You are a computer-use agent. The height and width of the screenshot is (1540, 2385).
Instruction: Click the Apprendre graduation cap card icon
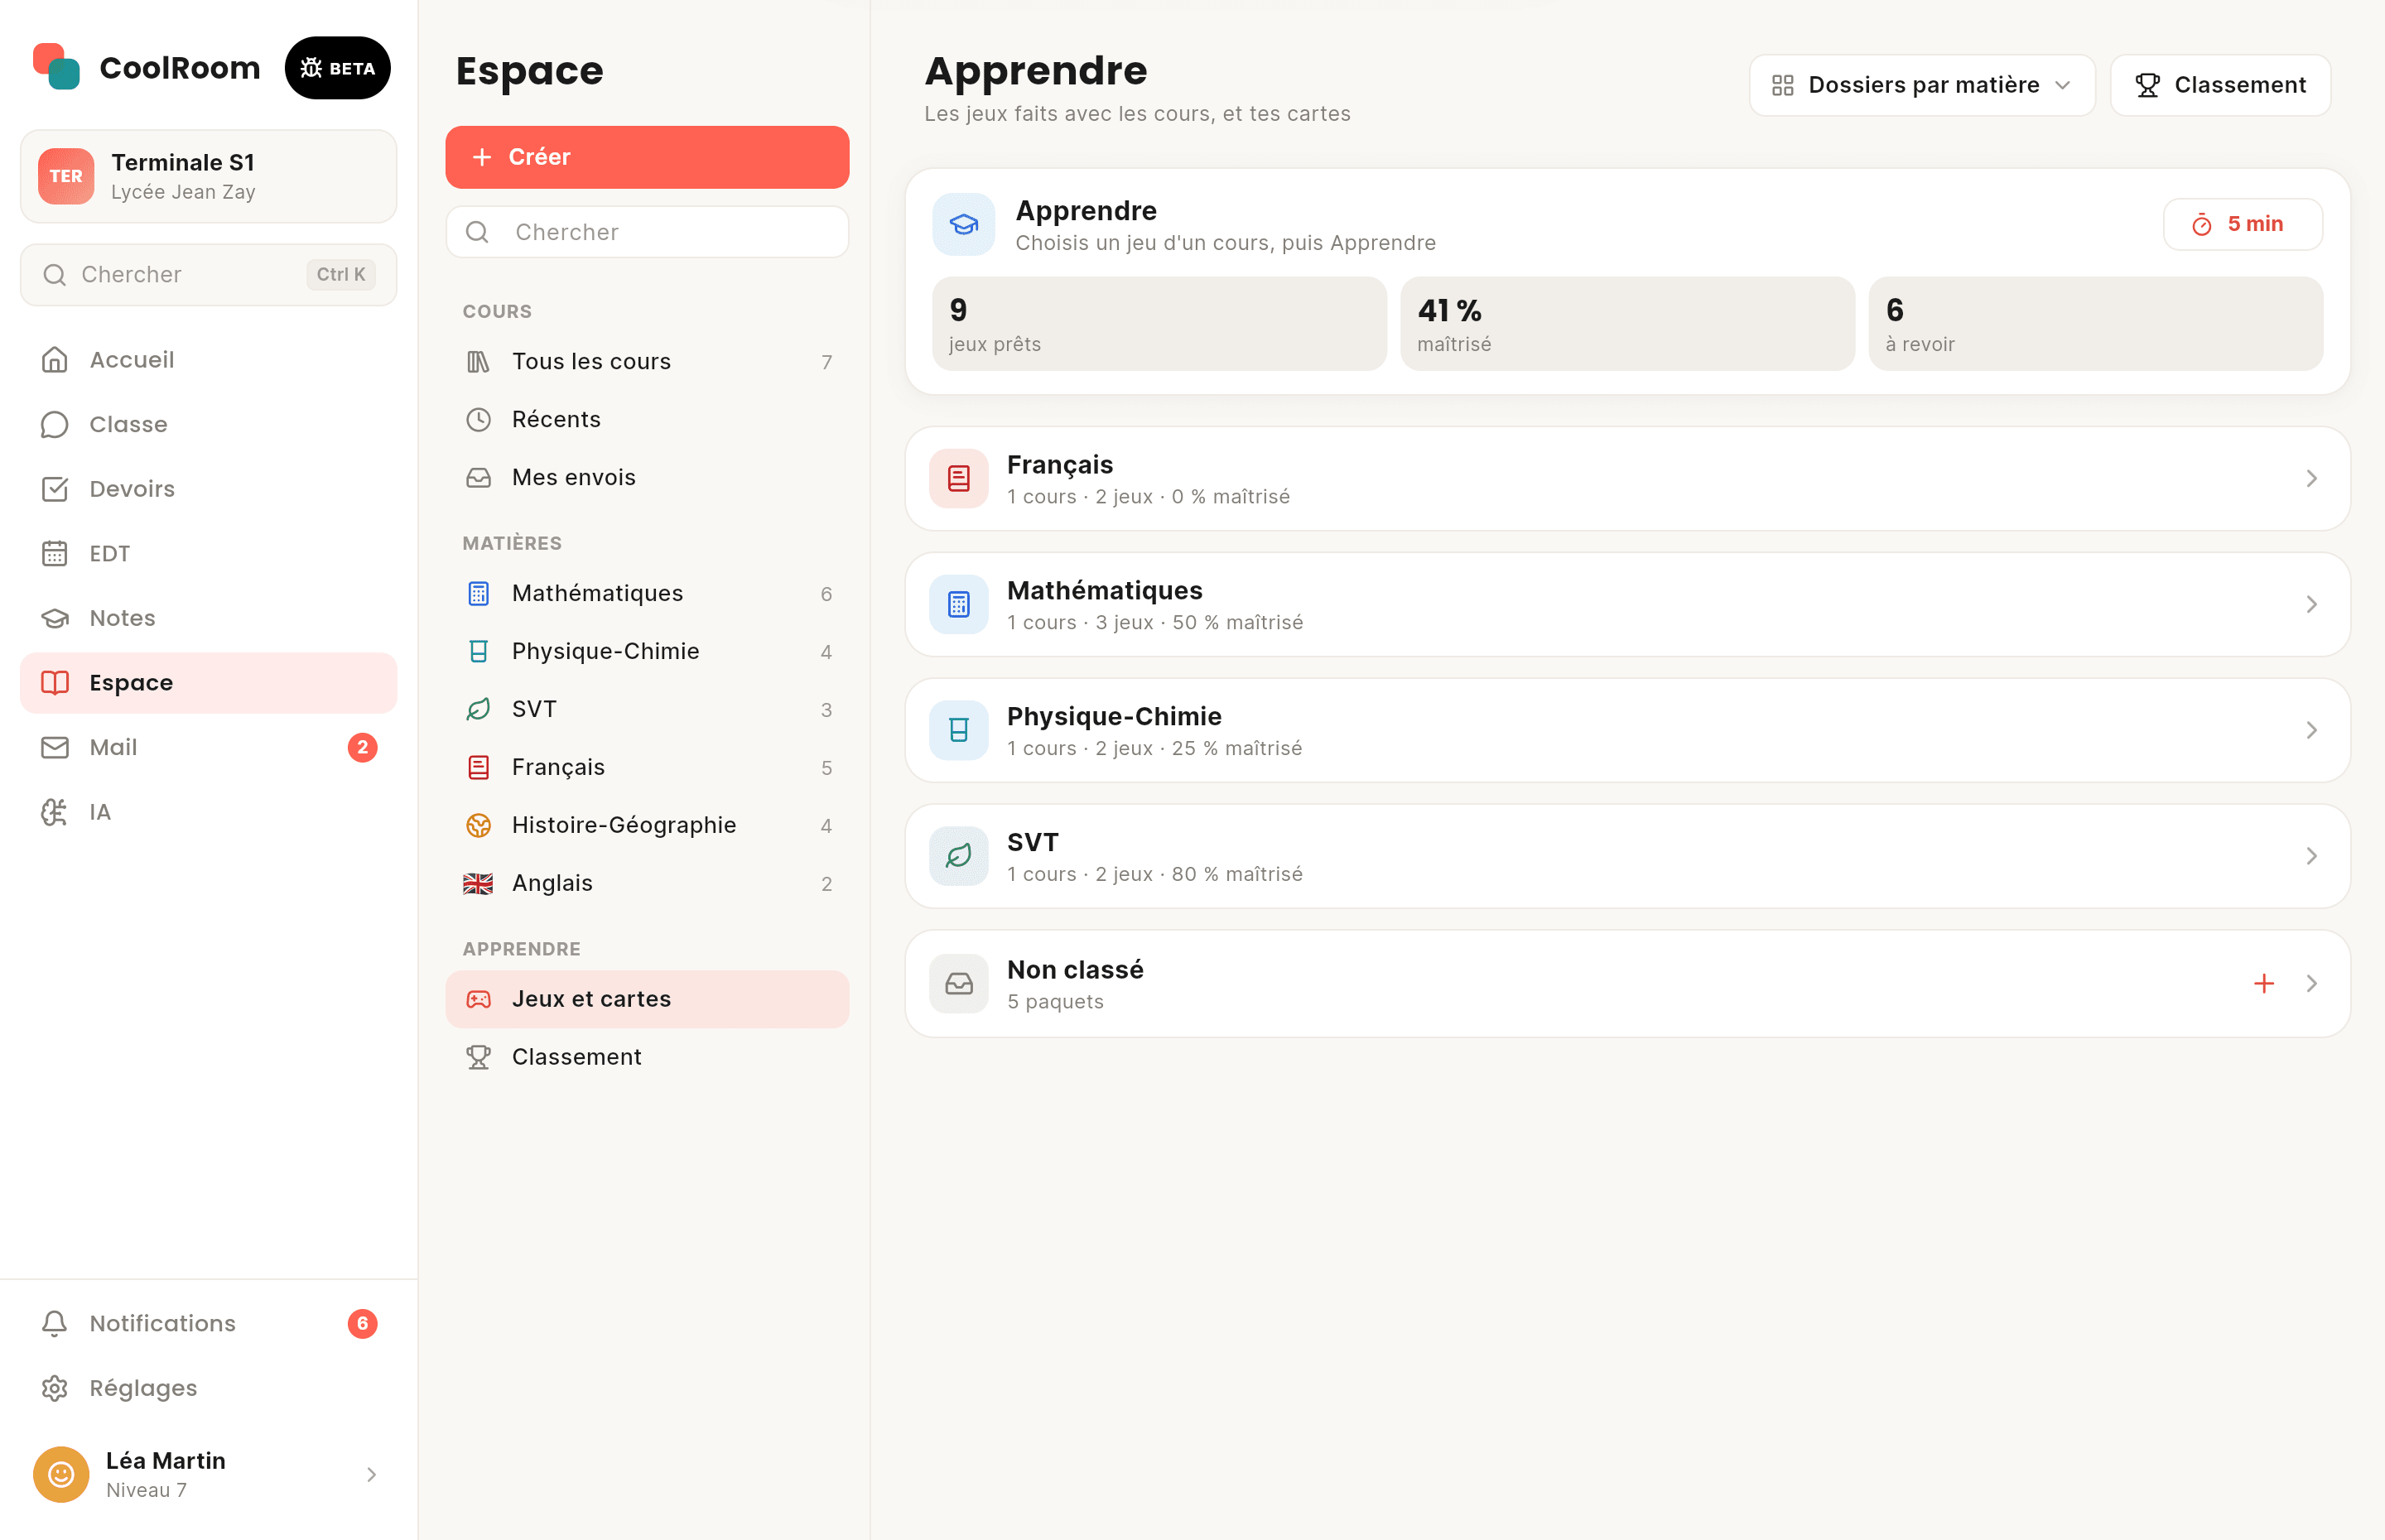[x=963, y=224]
